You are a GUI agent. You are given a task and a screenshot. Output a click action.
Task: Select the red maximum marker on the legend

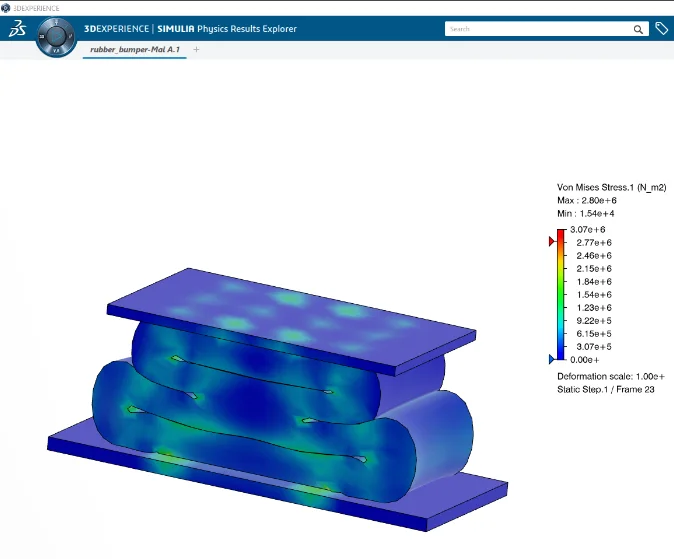tap(551, 242)
